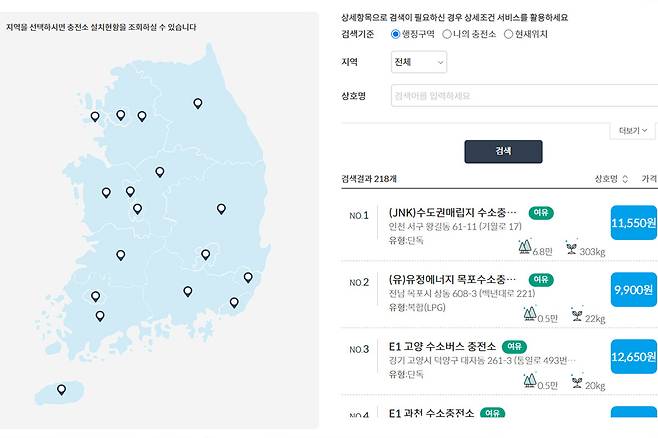
Task: Click the northeasternmost map pin in Gangwon
Action: pos(198,103)
